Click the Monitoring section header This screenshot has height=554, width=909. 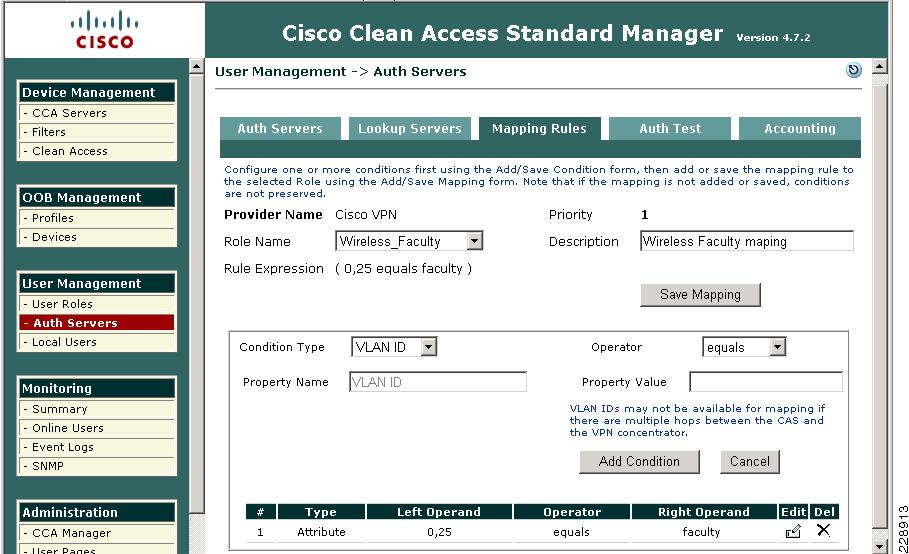pos(97,388)
